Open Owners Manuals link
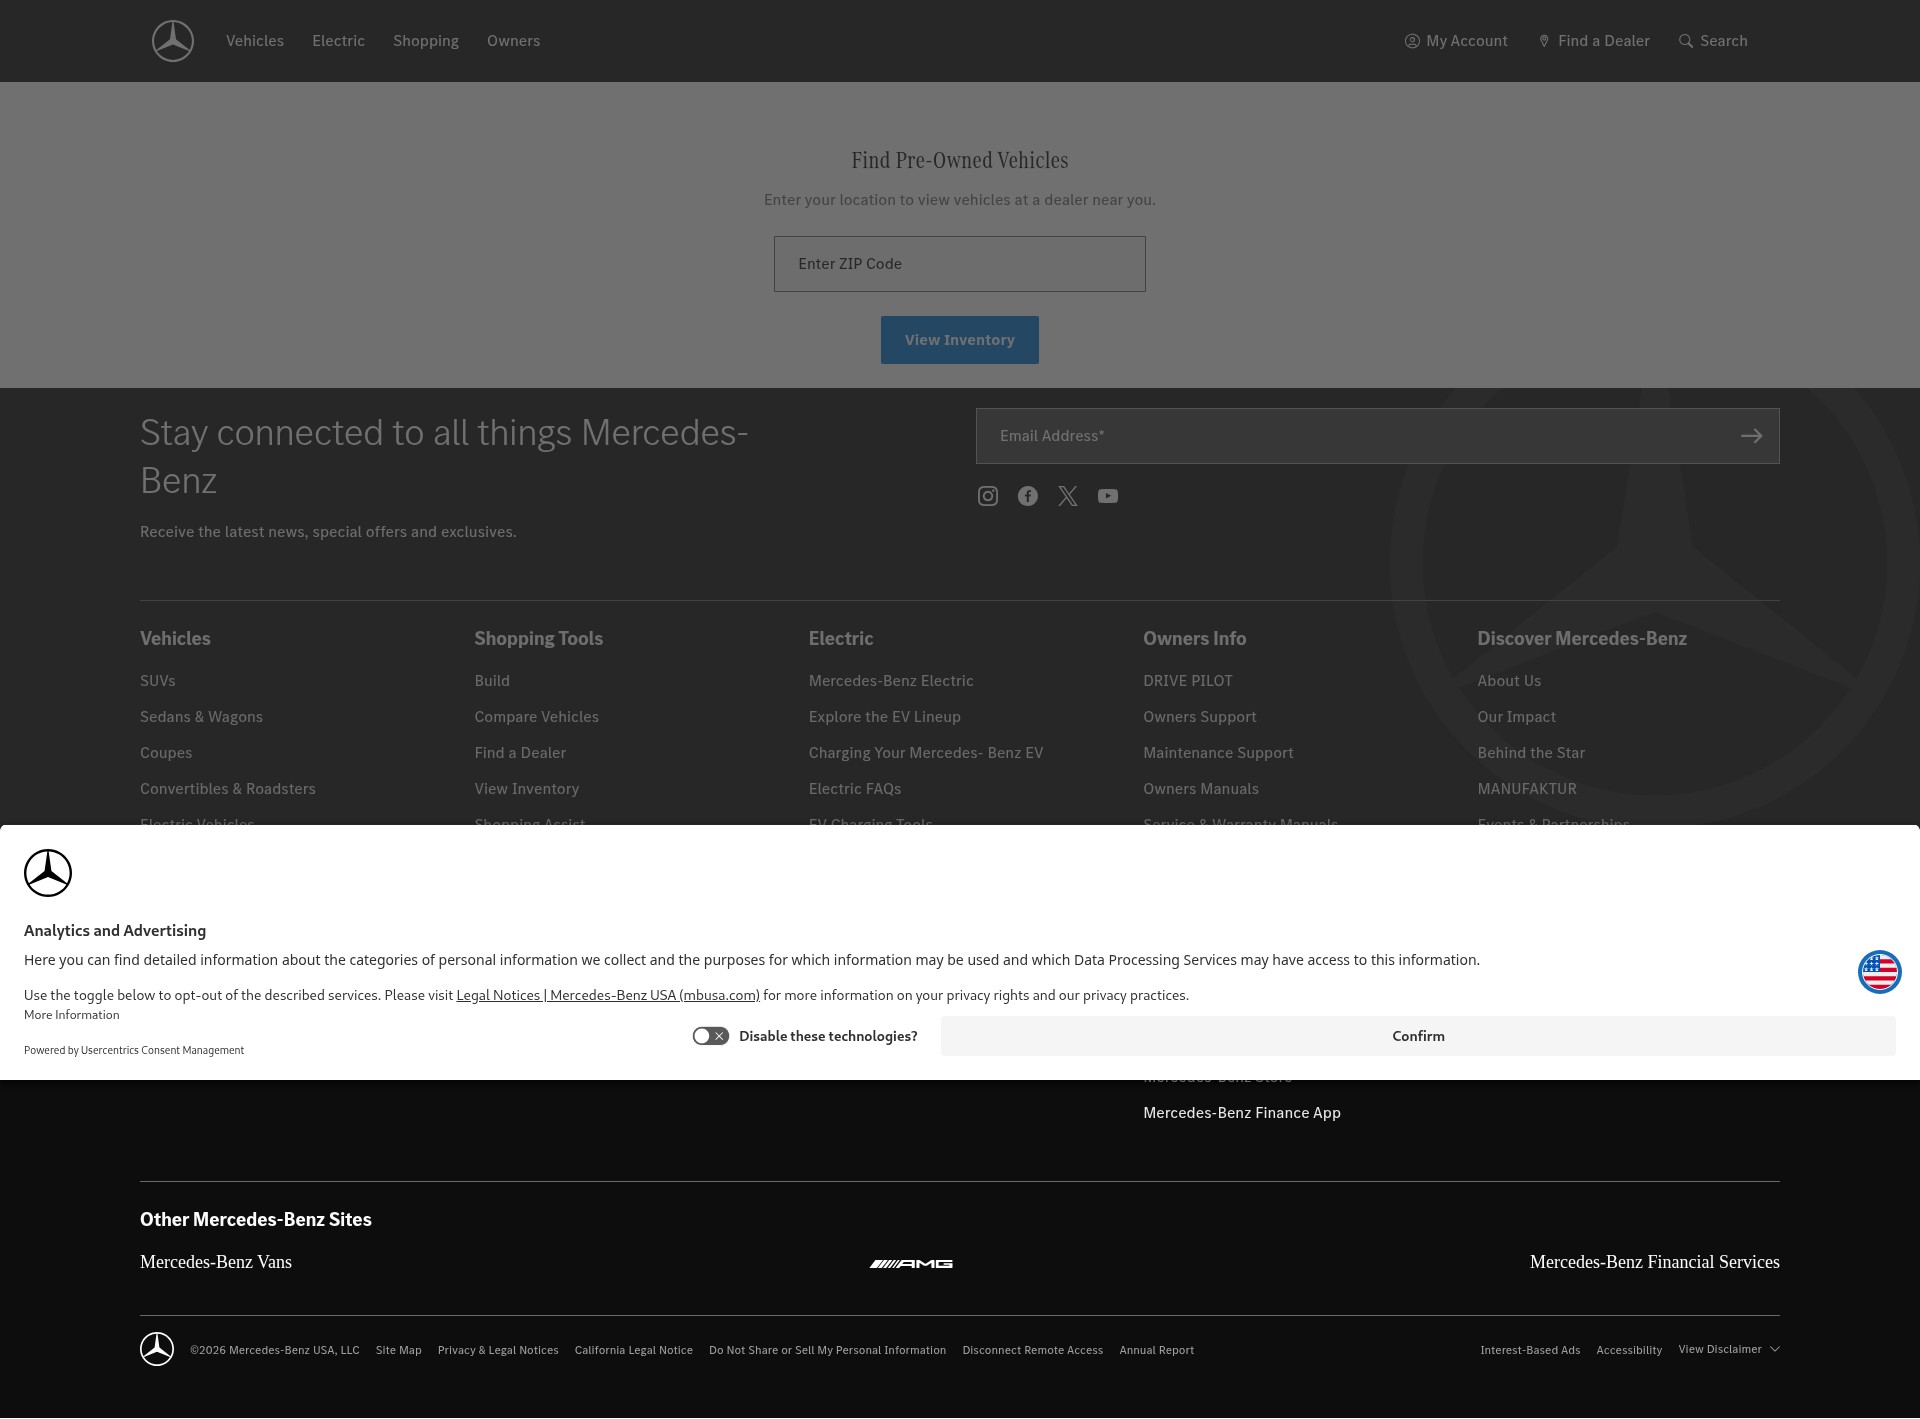Screen dimensions: 1920x1419 click(x=1201, y=789)
